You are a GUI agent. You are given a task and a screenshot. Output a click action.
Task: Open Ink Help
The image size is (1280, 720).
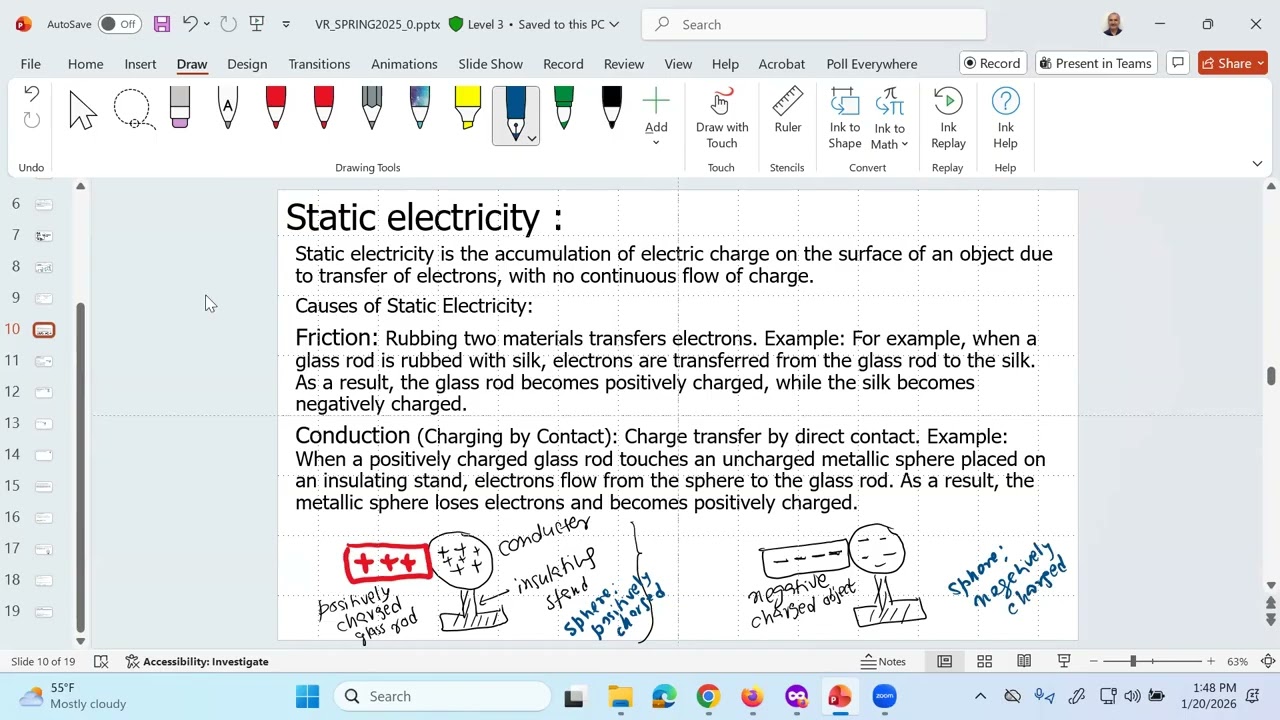point(1006,118)
